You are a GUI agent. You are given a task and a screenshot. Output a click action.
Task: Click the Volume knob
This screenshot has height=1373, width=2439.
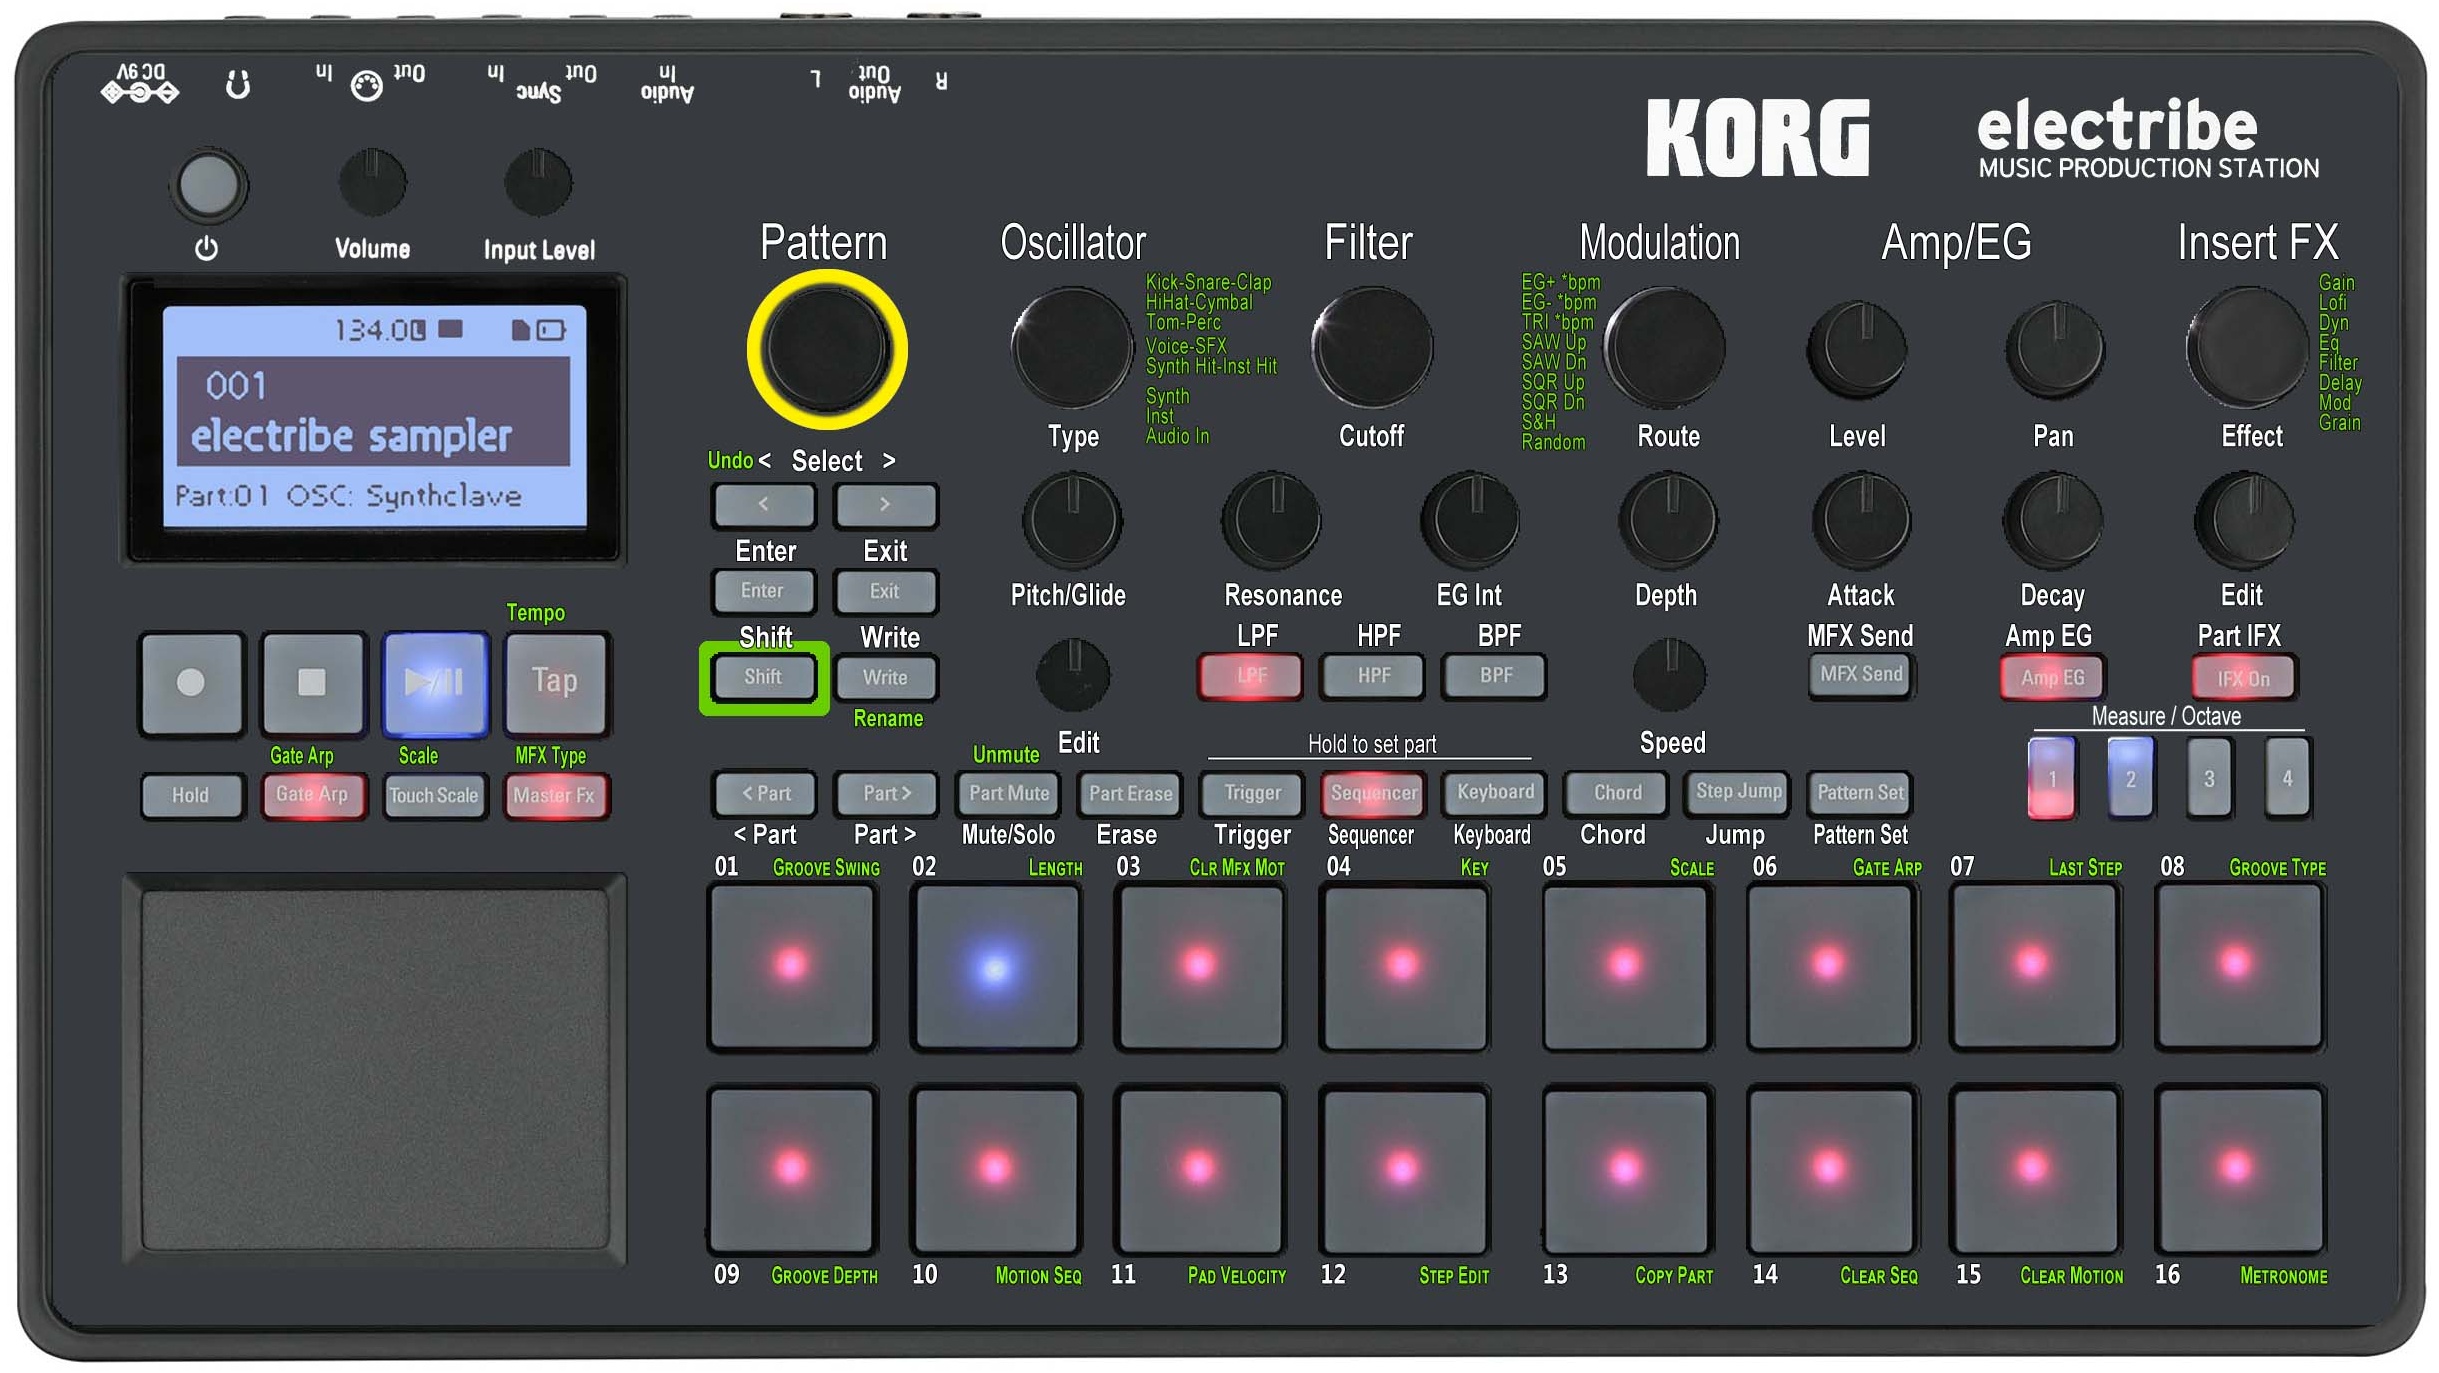point(373,183)
